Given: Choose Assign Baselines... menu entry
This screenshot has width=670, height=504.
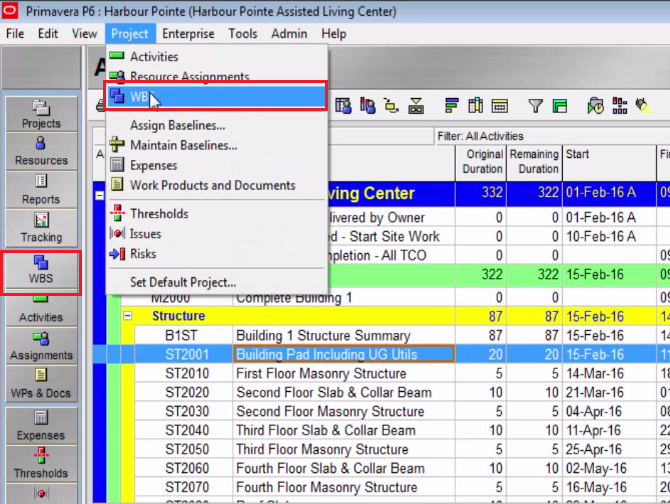Looking at the screenshot, I should click(217, 125).
